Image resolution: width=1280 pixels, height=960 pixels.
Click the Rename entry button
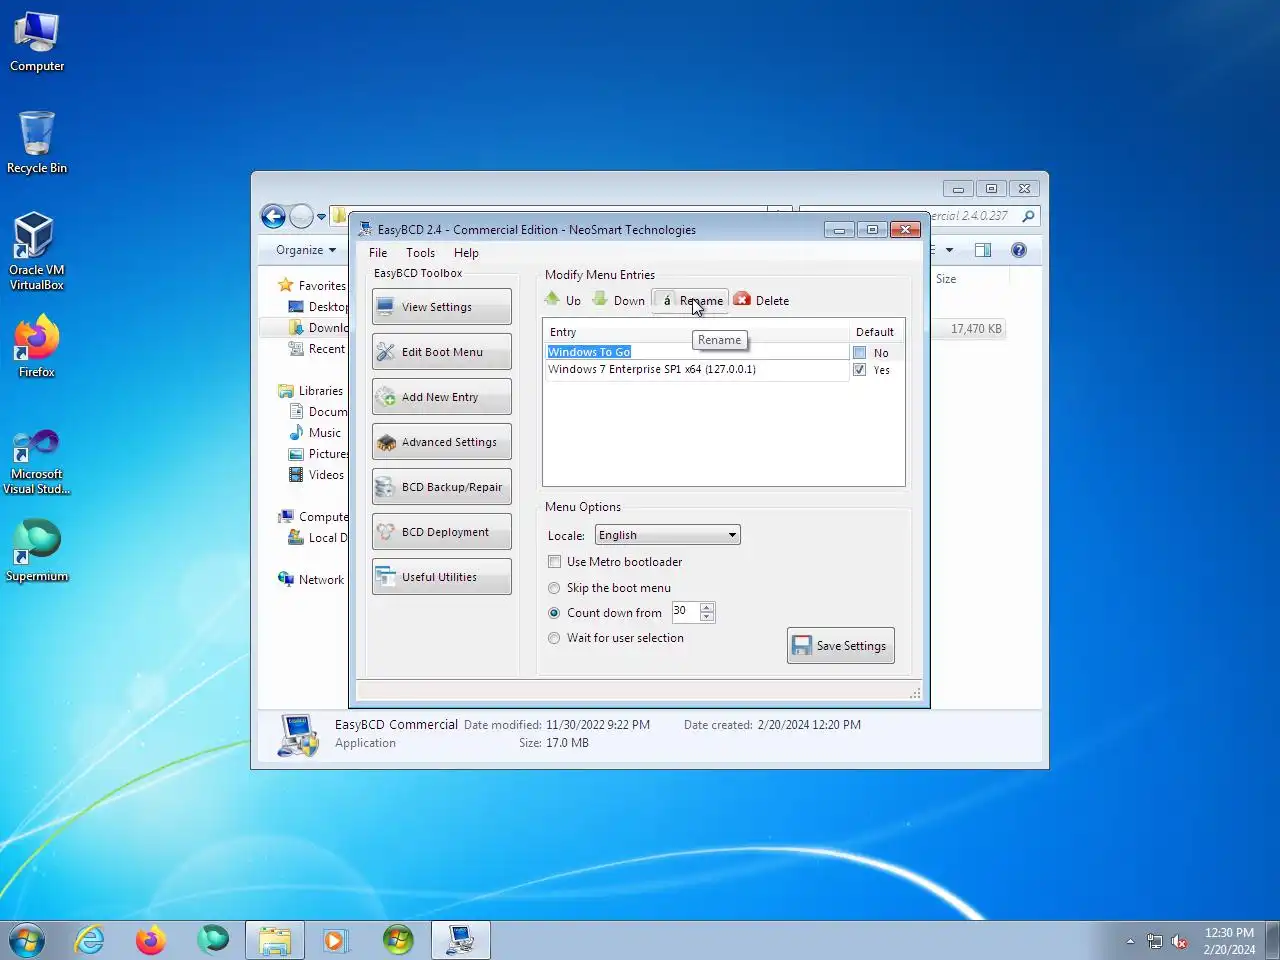coord(690,300)
